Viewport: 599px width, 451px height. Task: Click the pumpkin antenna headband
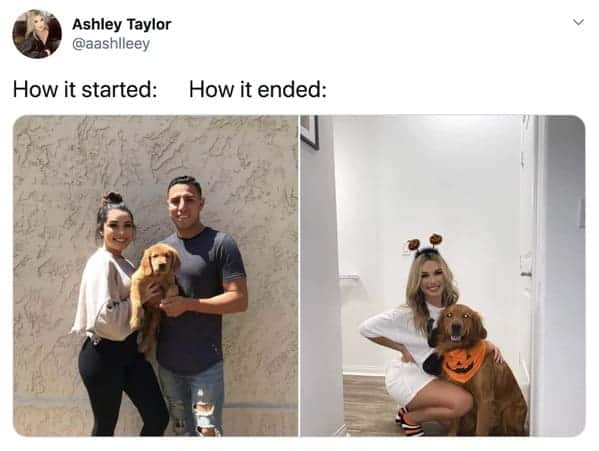point(426,244)
